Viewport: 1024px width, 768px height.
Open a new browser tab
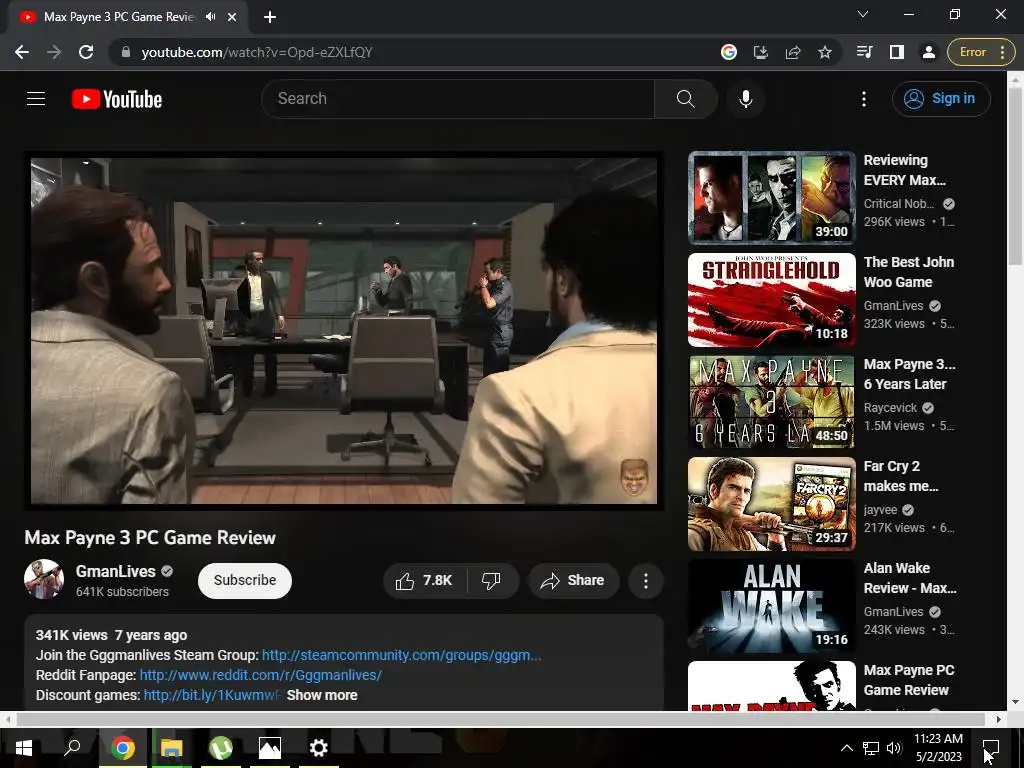tap(270, 17)
